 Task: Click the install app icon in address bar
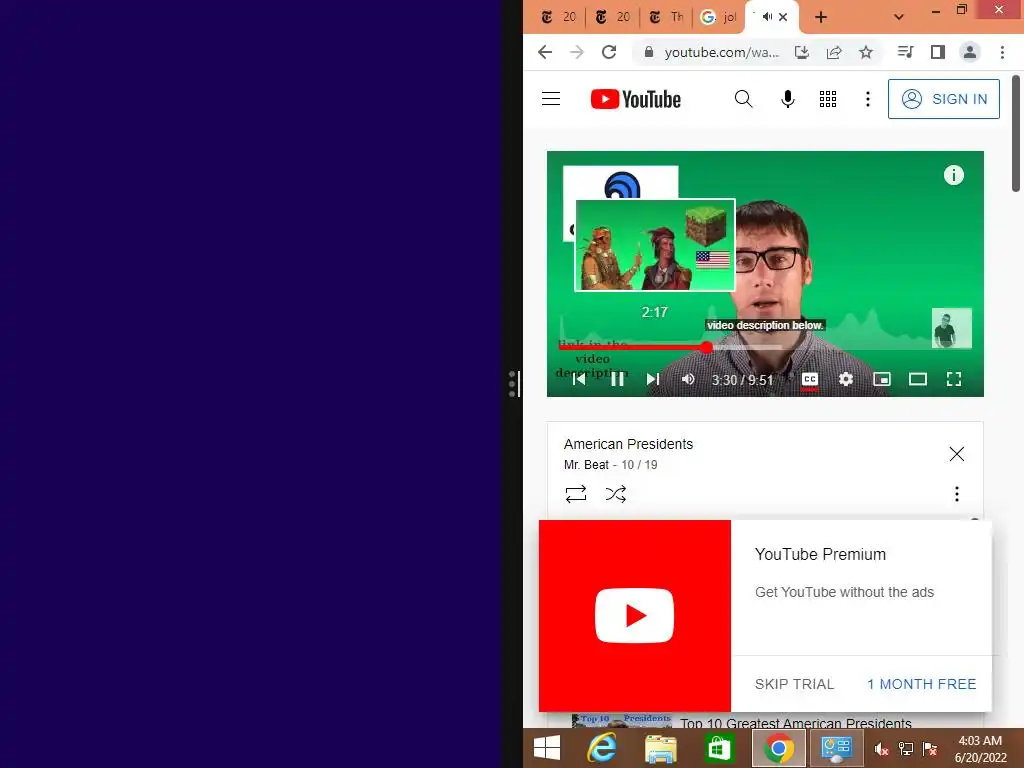point(801,52)
